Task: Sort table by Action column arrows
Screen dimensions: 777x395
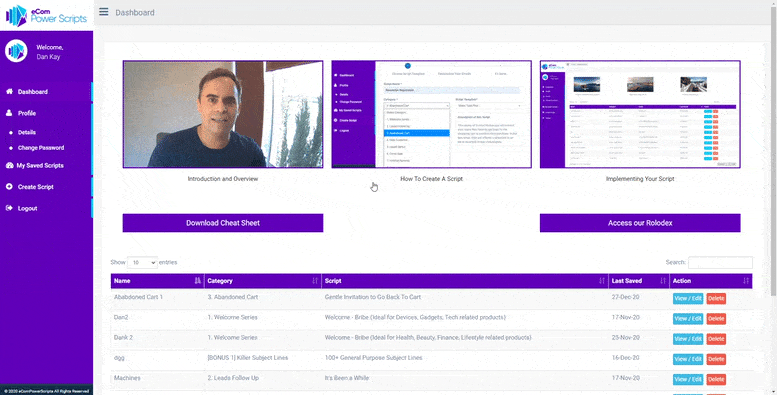Action: point(746,281)
